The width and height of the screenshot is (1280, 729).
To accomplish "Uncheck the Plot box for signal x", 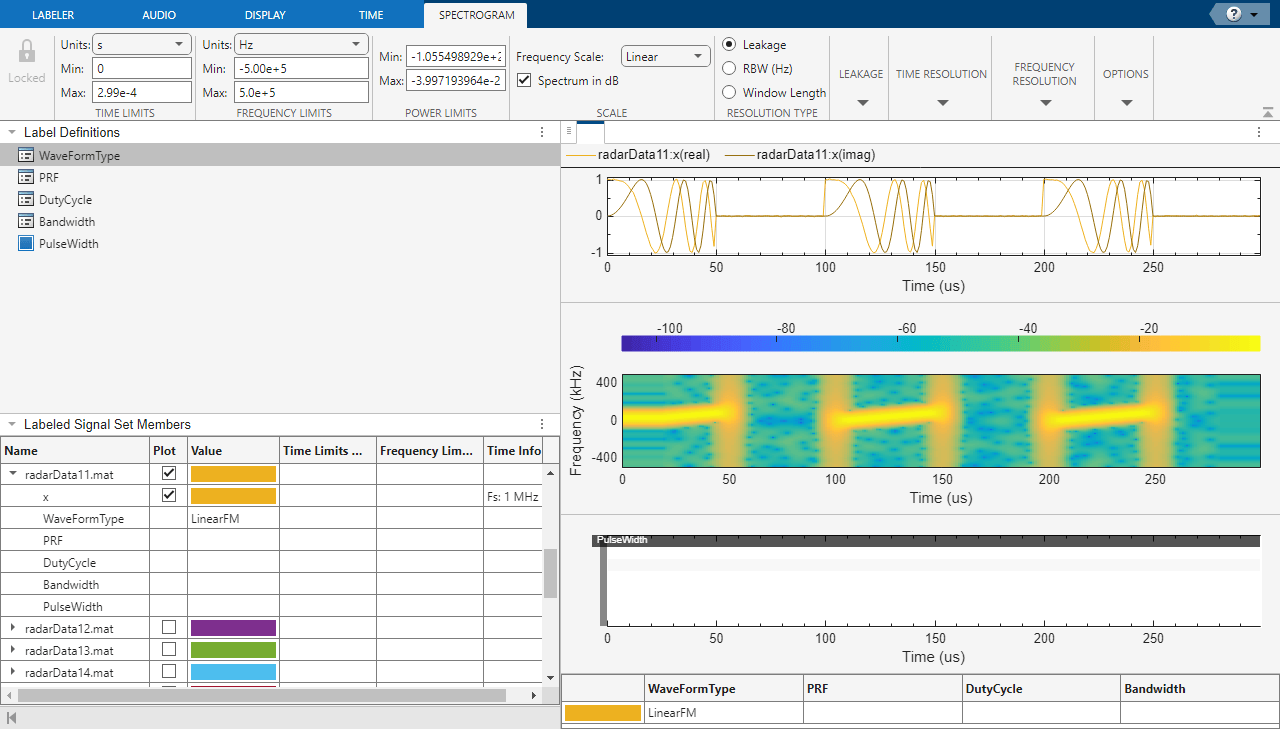I will (x=169, y=496).
